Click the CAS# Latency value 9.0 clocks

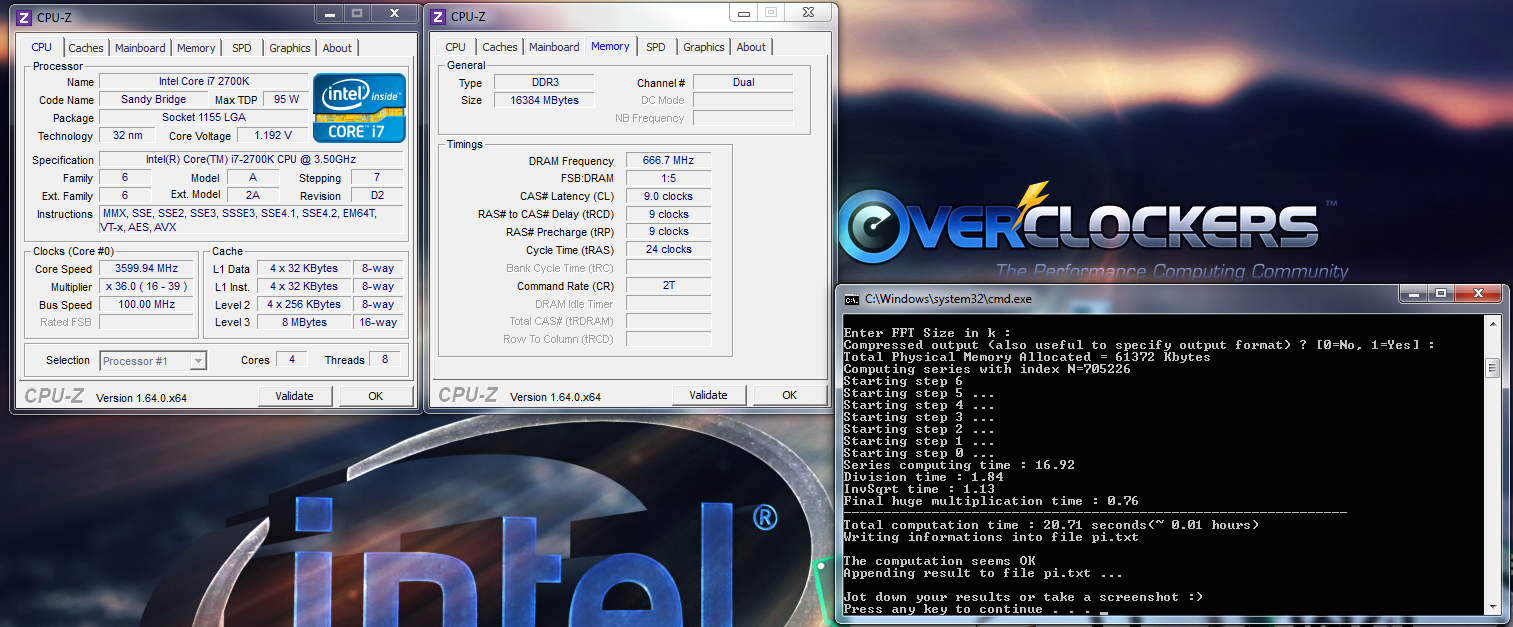coord(668,196)
